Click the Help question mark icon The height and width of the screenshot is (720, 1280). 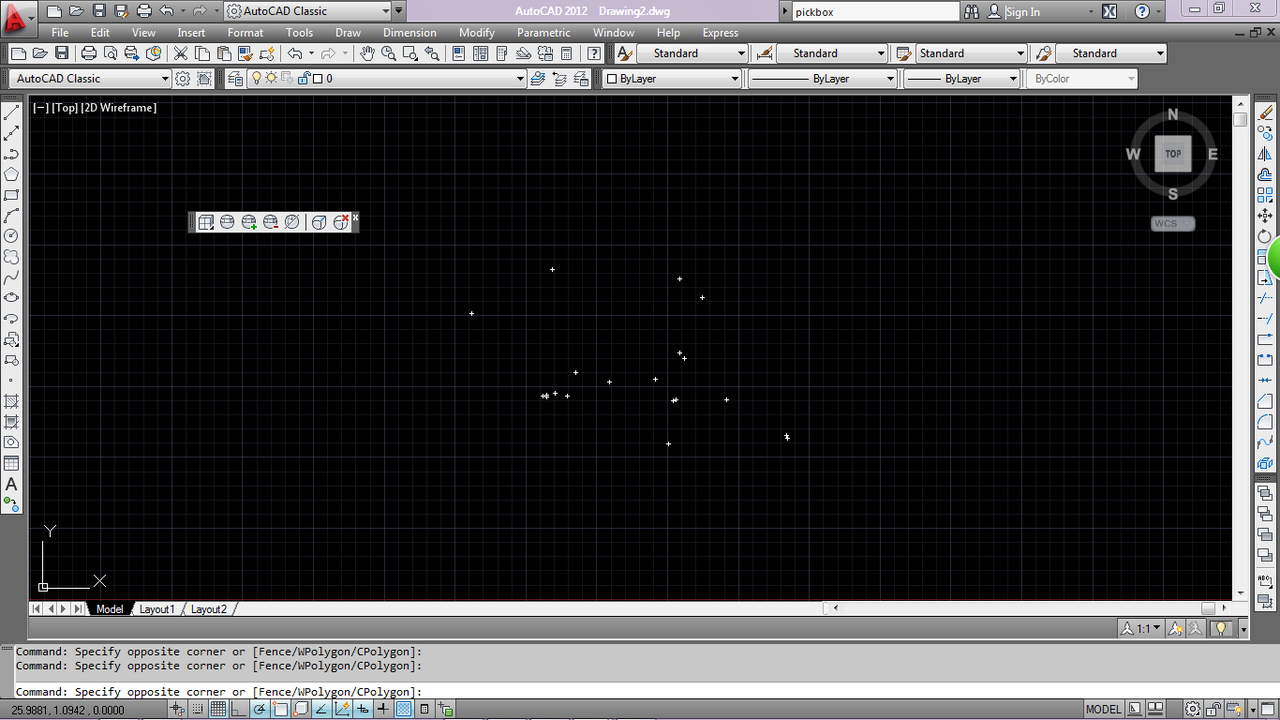pos(595,53)
